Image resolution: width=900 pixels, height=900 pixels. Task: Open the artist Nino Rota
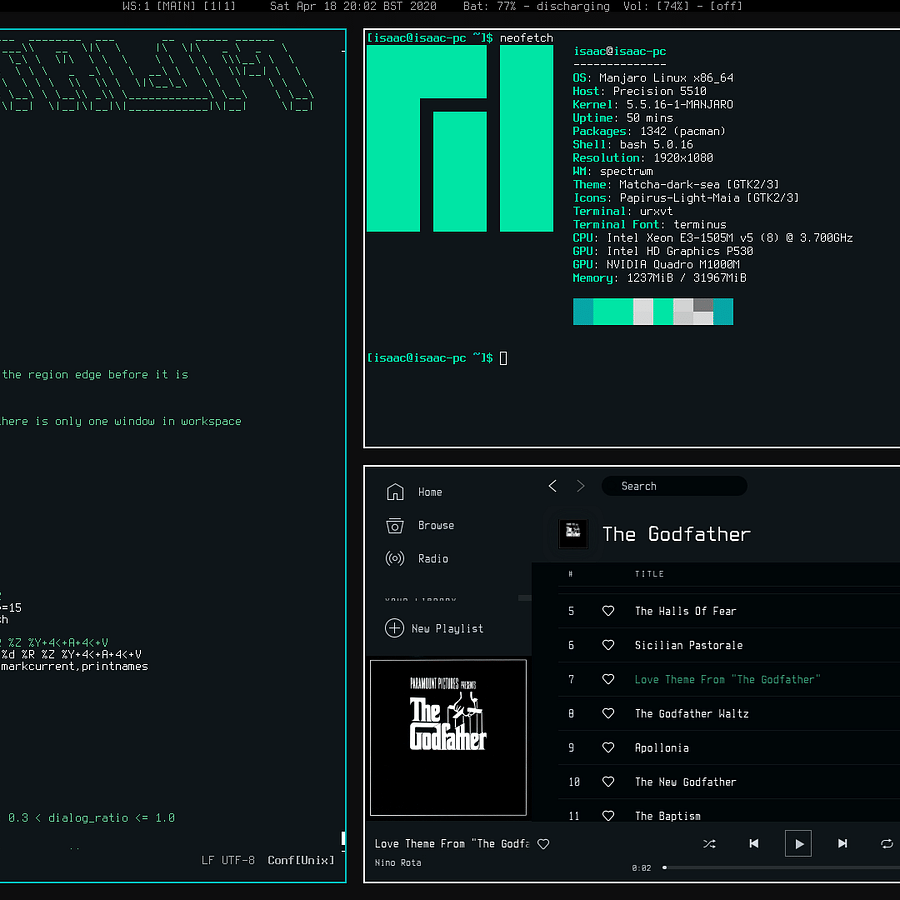[397, 862]
